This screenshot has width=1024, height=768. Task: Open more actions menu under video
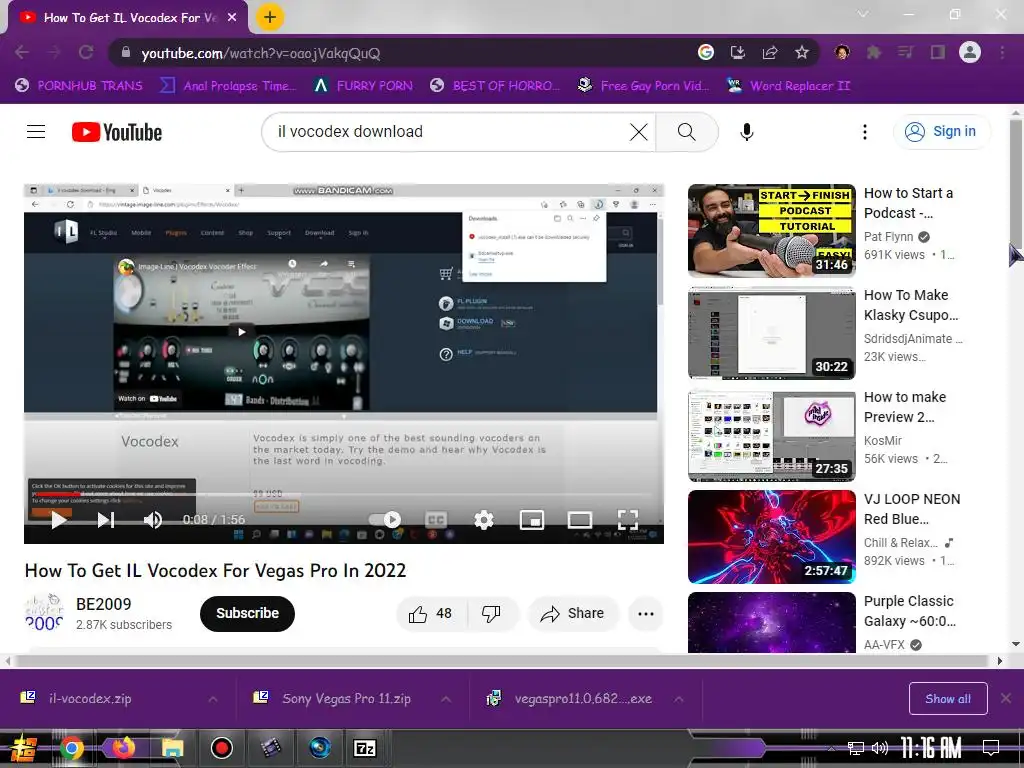point(646,613)
